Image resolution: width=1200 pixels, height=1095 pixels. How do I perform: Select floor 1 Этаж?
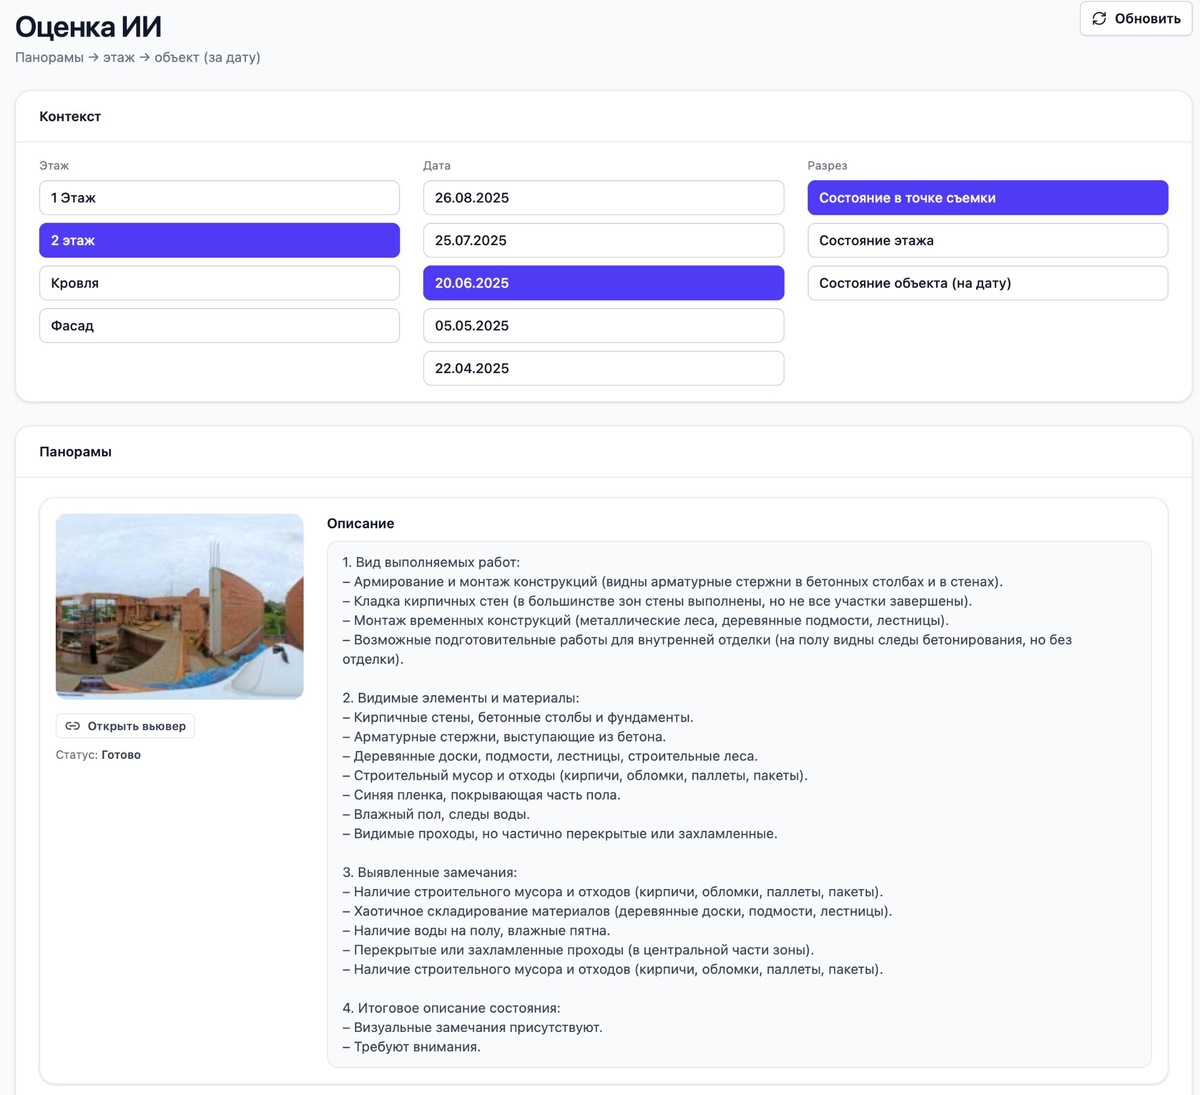pos(219,198)
